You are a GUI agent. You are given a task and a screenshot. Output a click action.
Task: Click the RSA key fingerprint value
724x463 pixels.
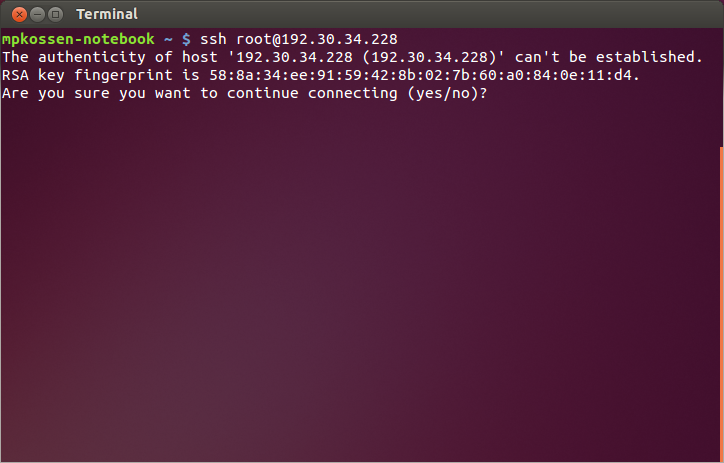click(423, 75)
